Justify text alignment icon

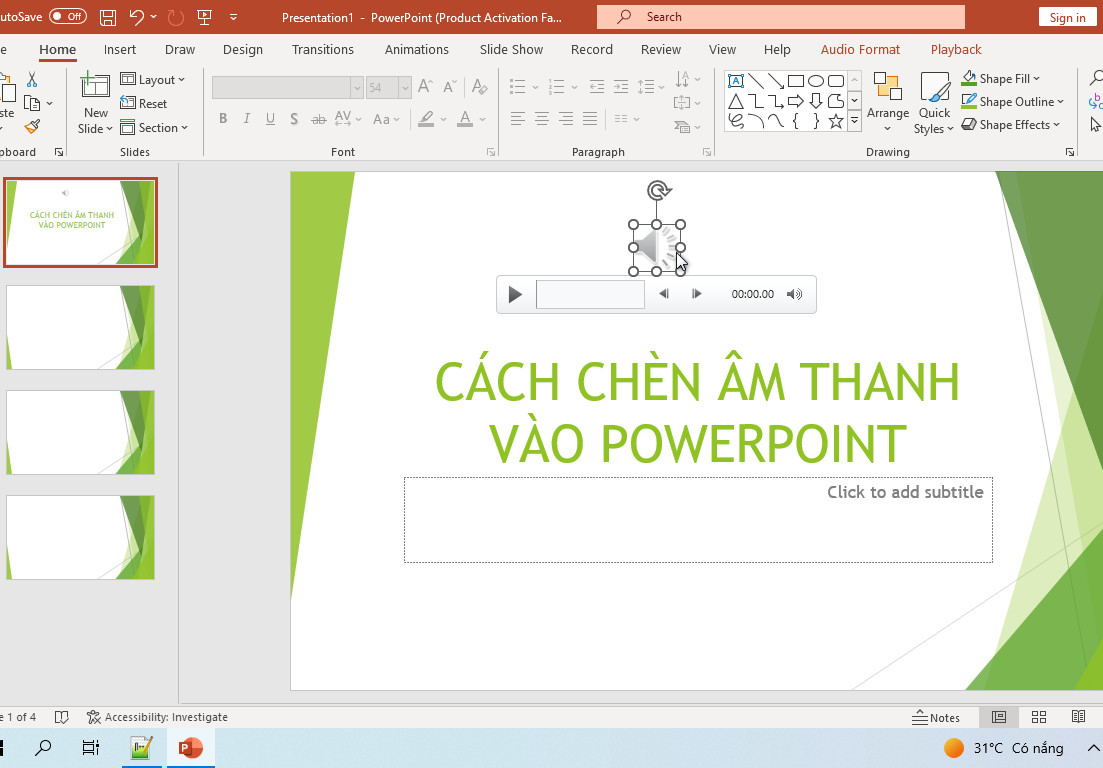[589, 119]
